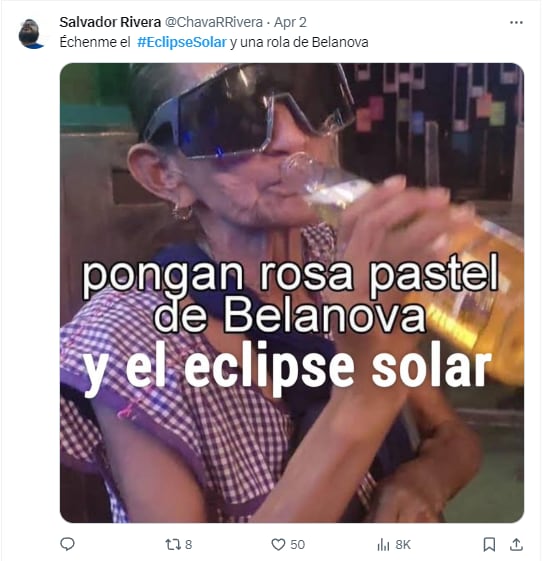Click the Salvador Rivera display name
Image resolution: width=542 pixels, height=561 pixels.
110,22
